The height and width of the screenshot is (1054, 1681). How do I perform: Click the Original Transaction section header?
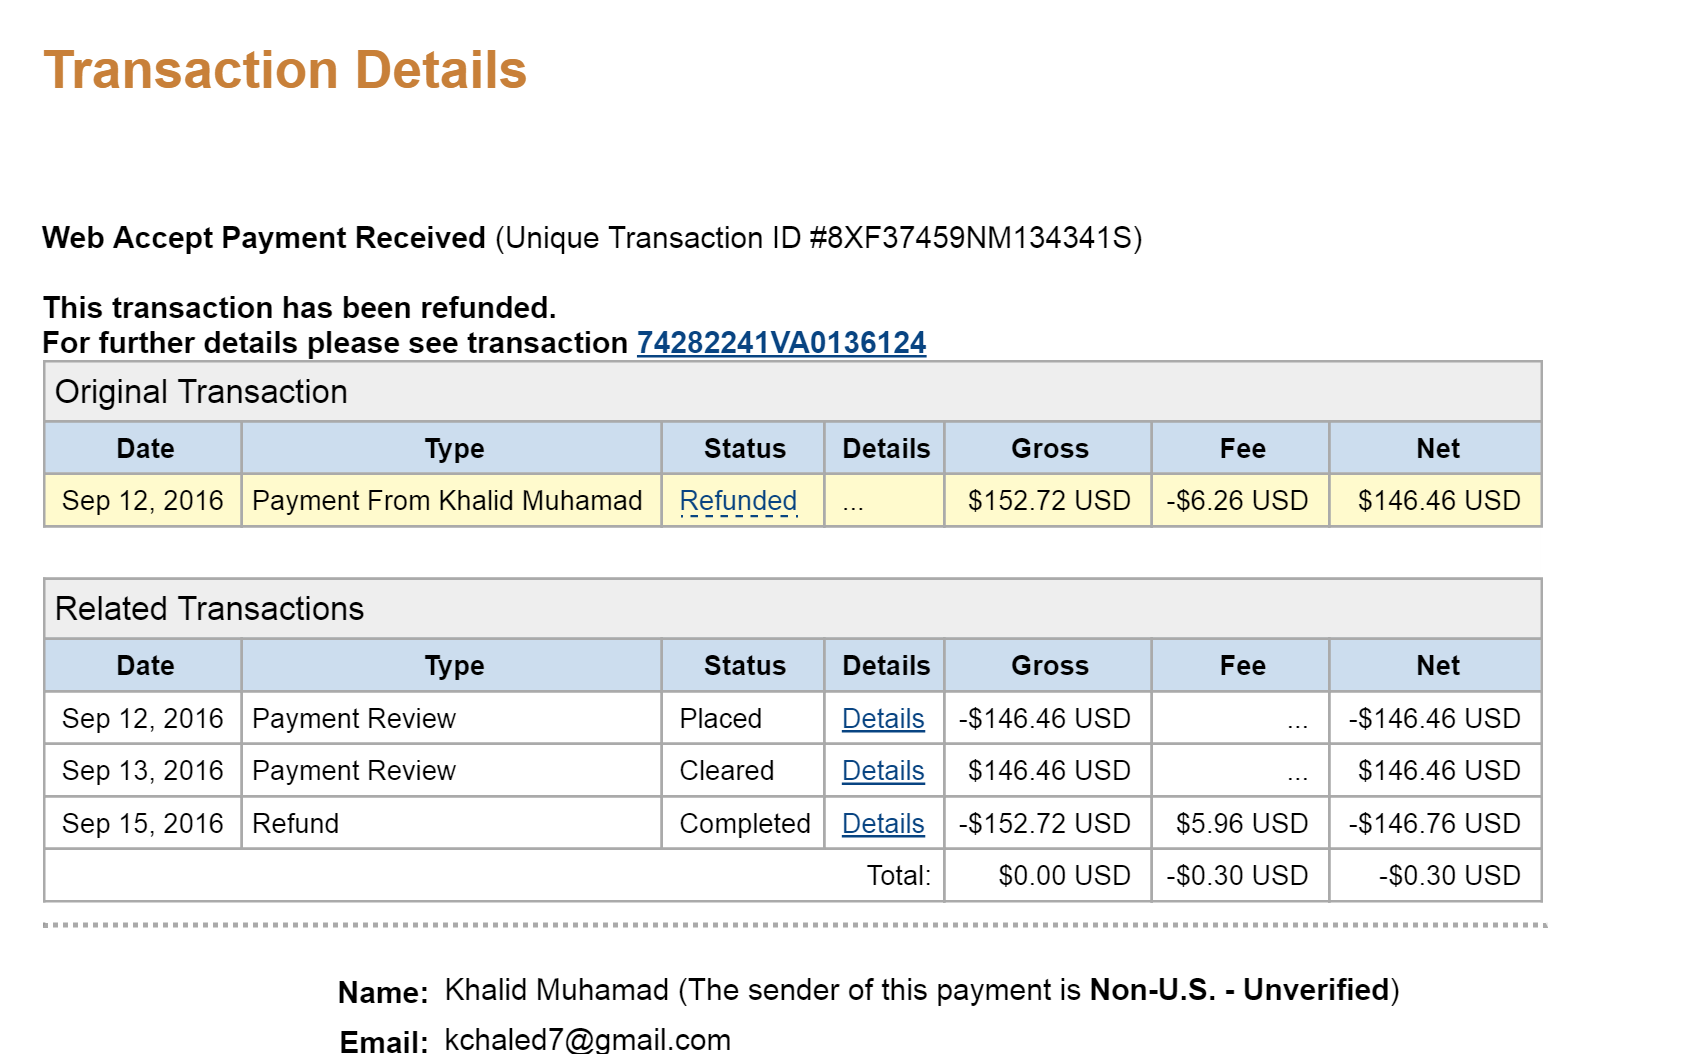[x=793, y=392]
